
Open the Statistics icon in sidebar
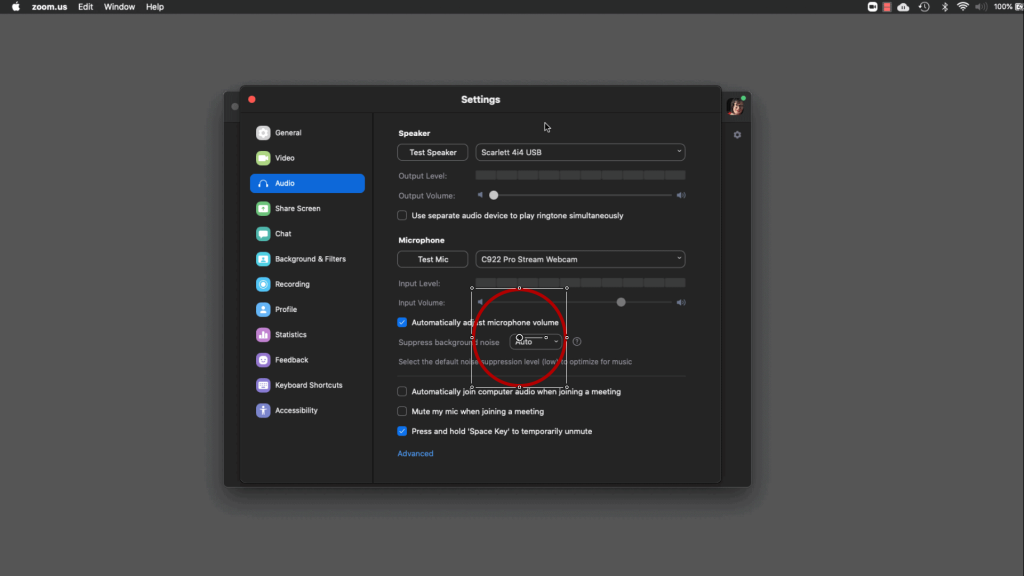pyautogui.click(x=263, y=335)
